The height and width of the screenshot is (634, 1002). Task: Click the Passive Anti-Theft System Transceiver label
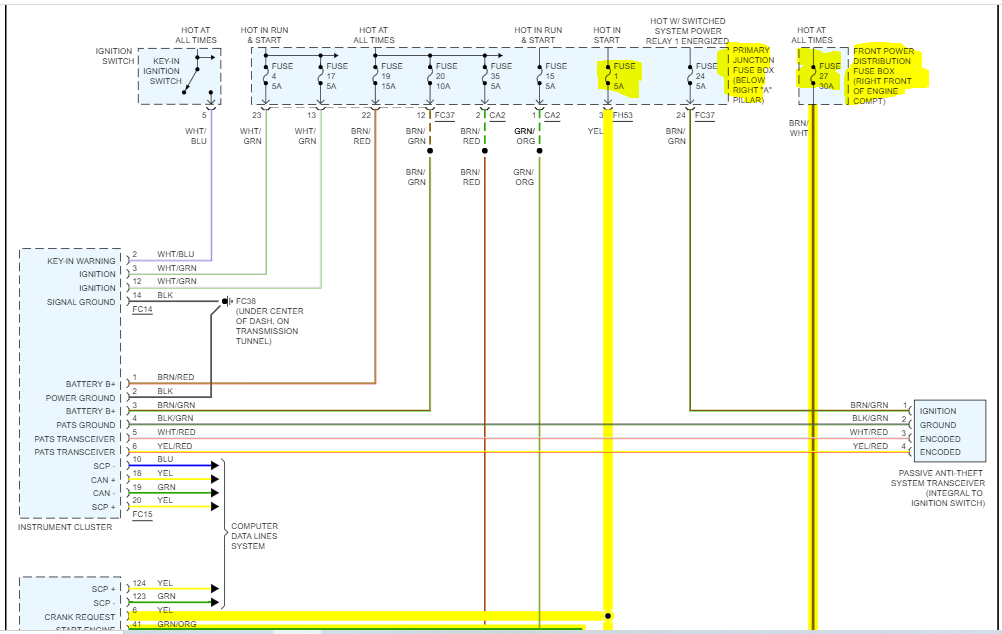938,488
